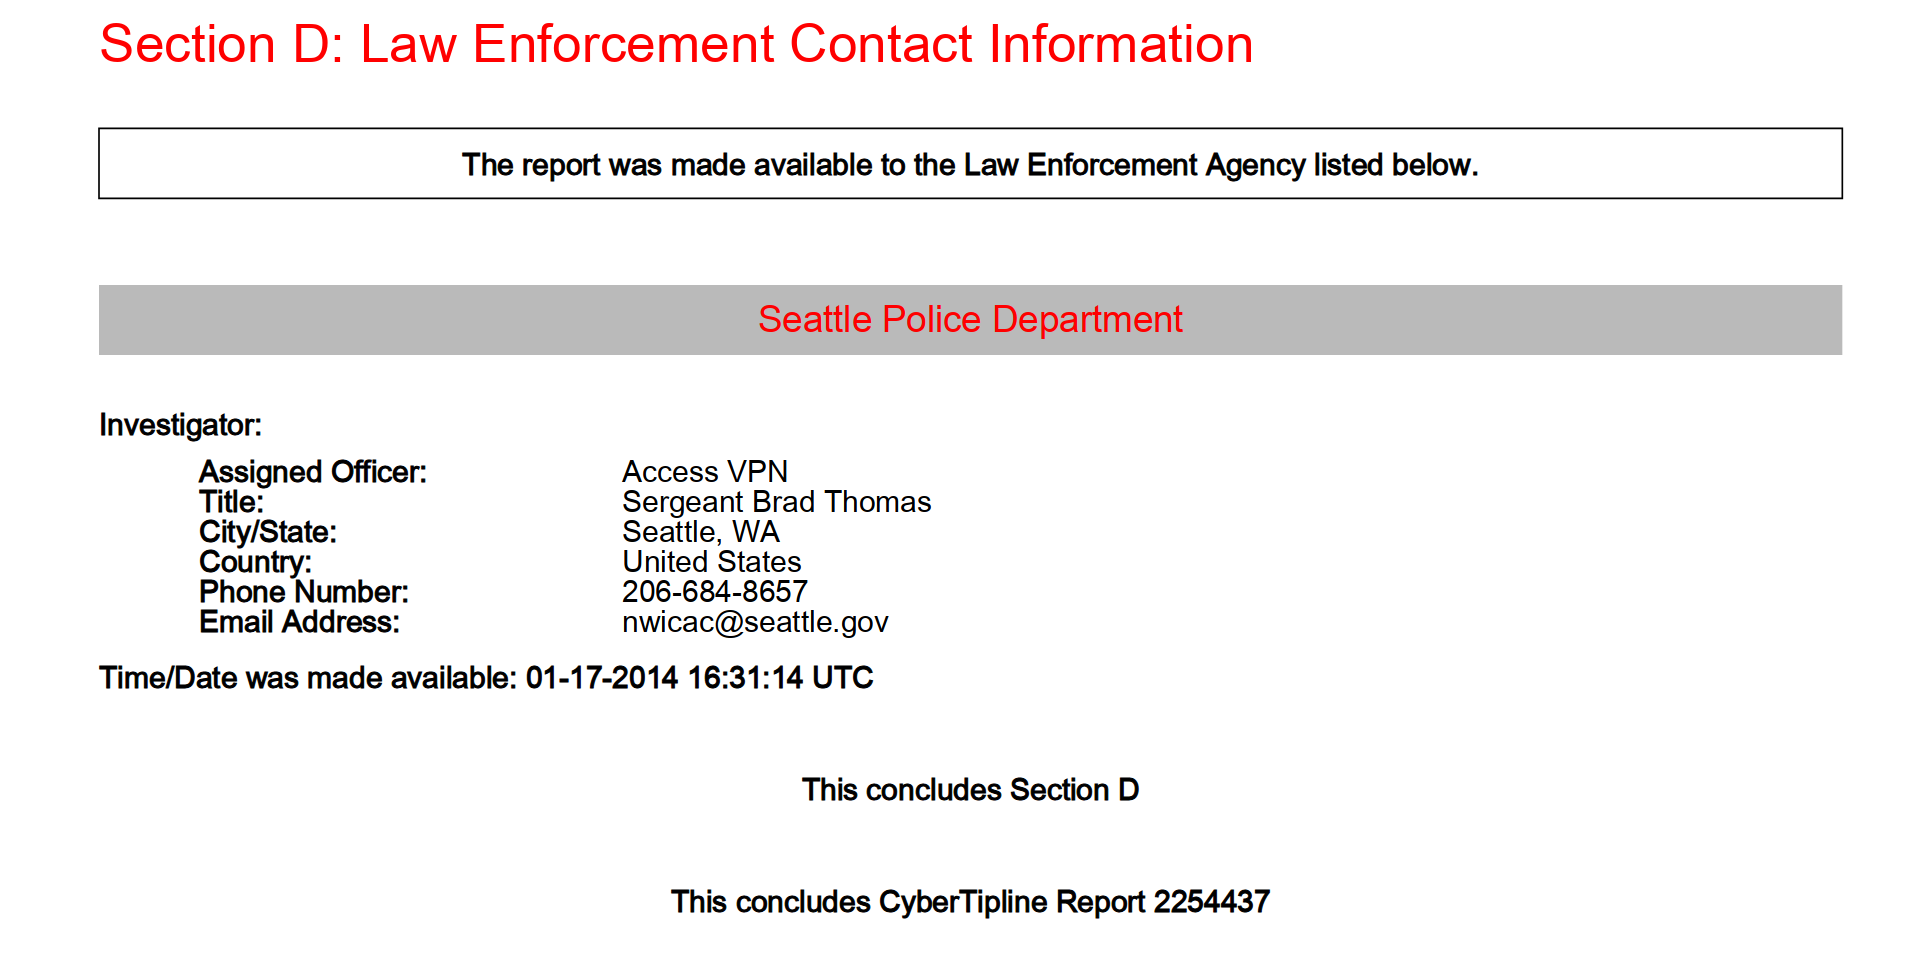This screenshot has height=979, width=1923.
Task: Click the Country label
Action: point(255,562)
